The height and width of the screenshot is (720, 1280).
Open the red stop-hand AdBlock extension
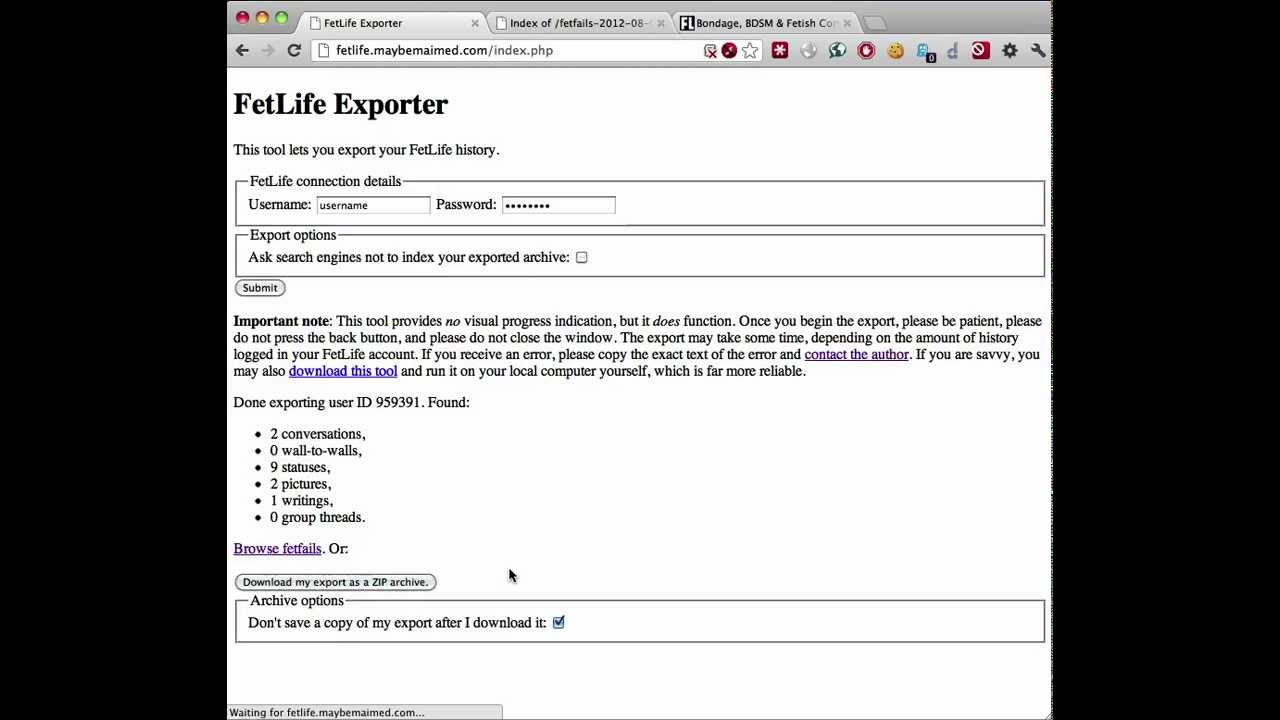pos(866,50)
